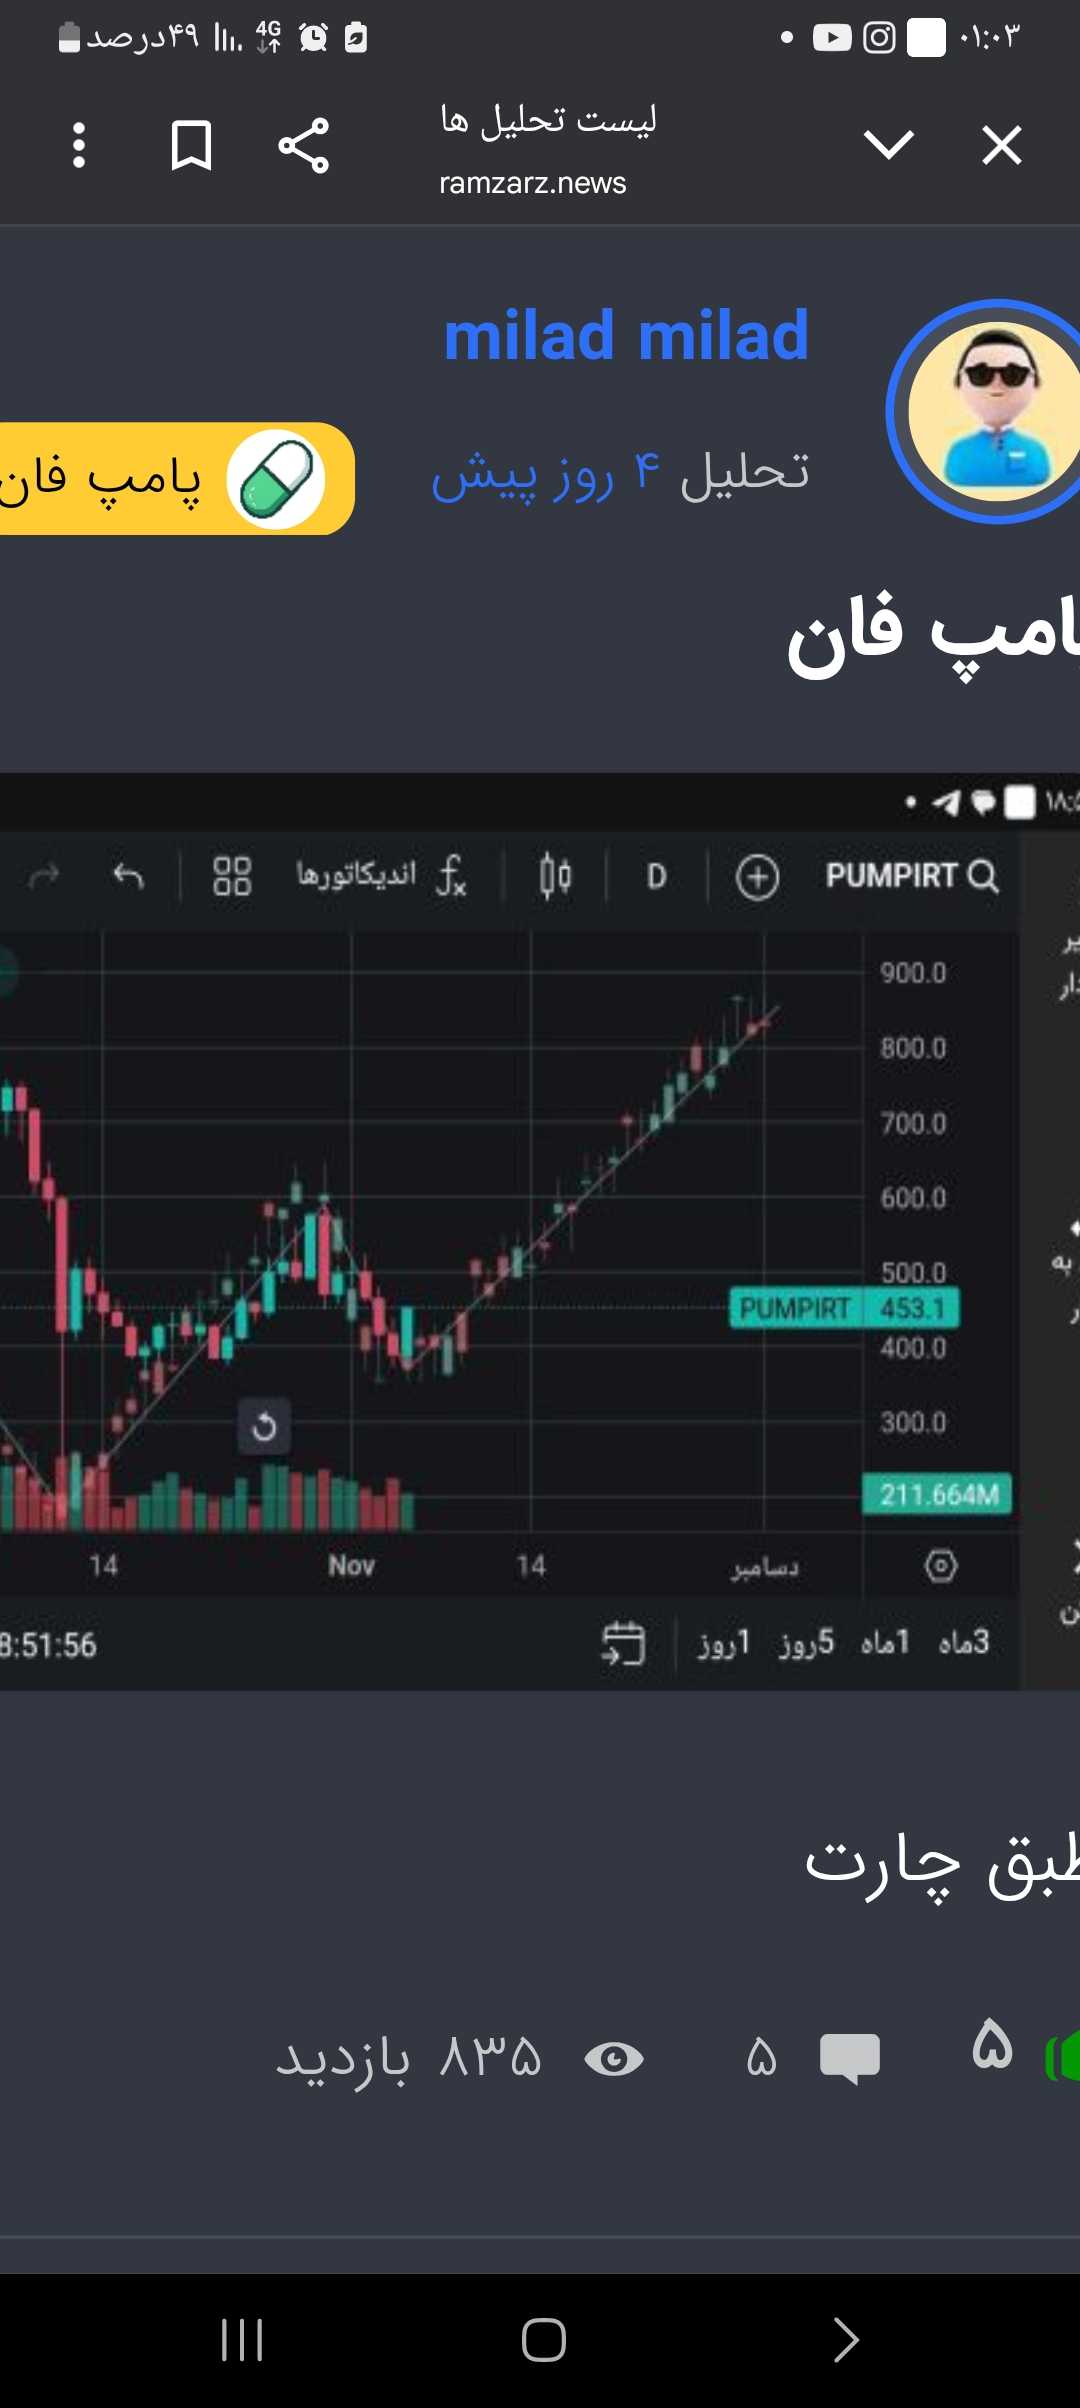Open the اندیکاتورها indicators menu
Image resolution: width=1080 pixels, height=2408 pixels.
[x=380, y=876]
